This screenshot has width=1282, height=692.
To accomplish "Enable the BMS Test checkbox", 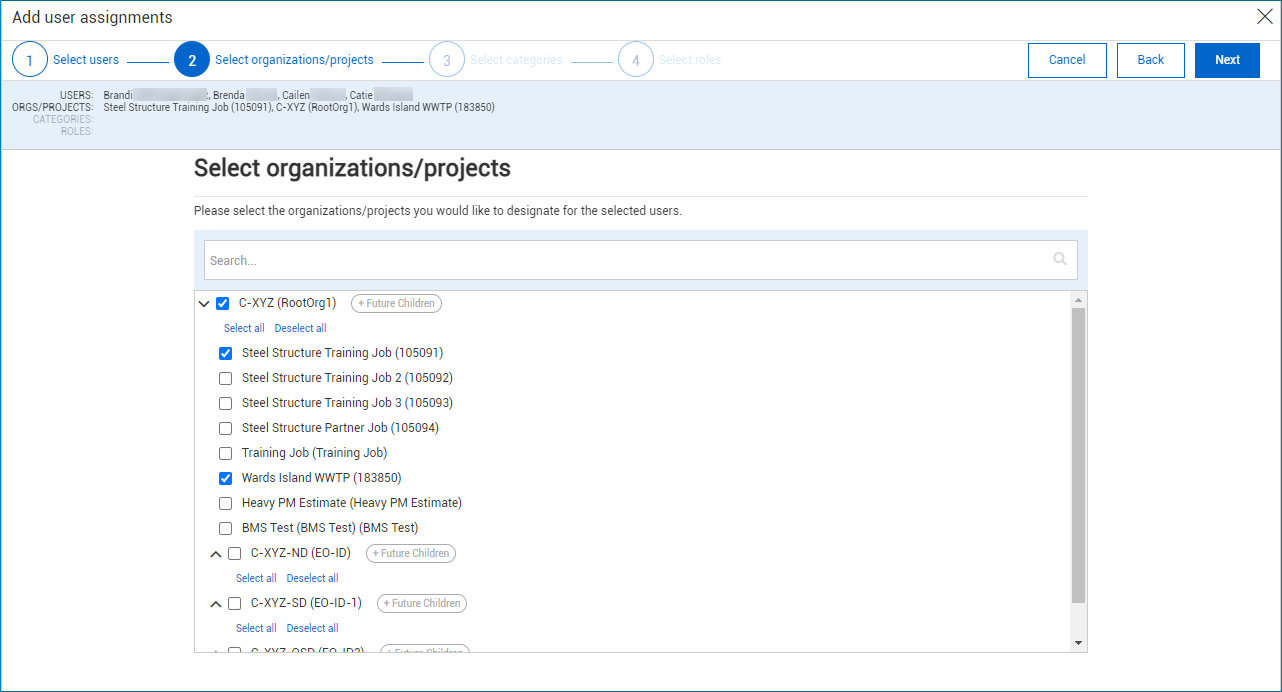I will [225, 528].
